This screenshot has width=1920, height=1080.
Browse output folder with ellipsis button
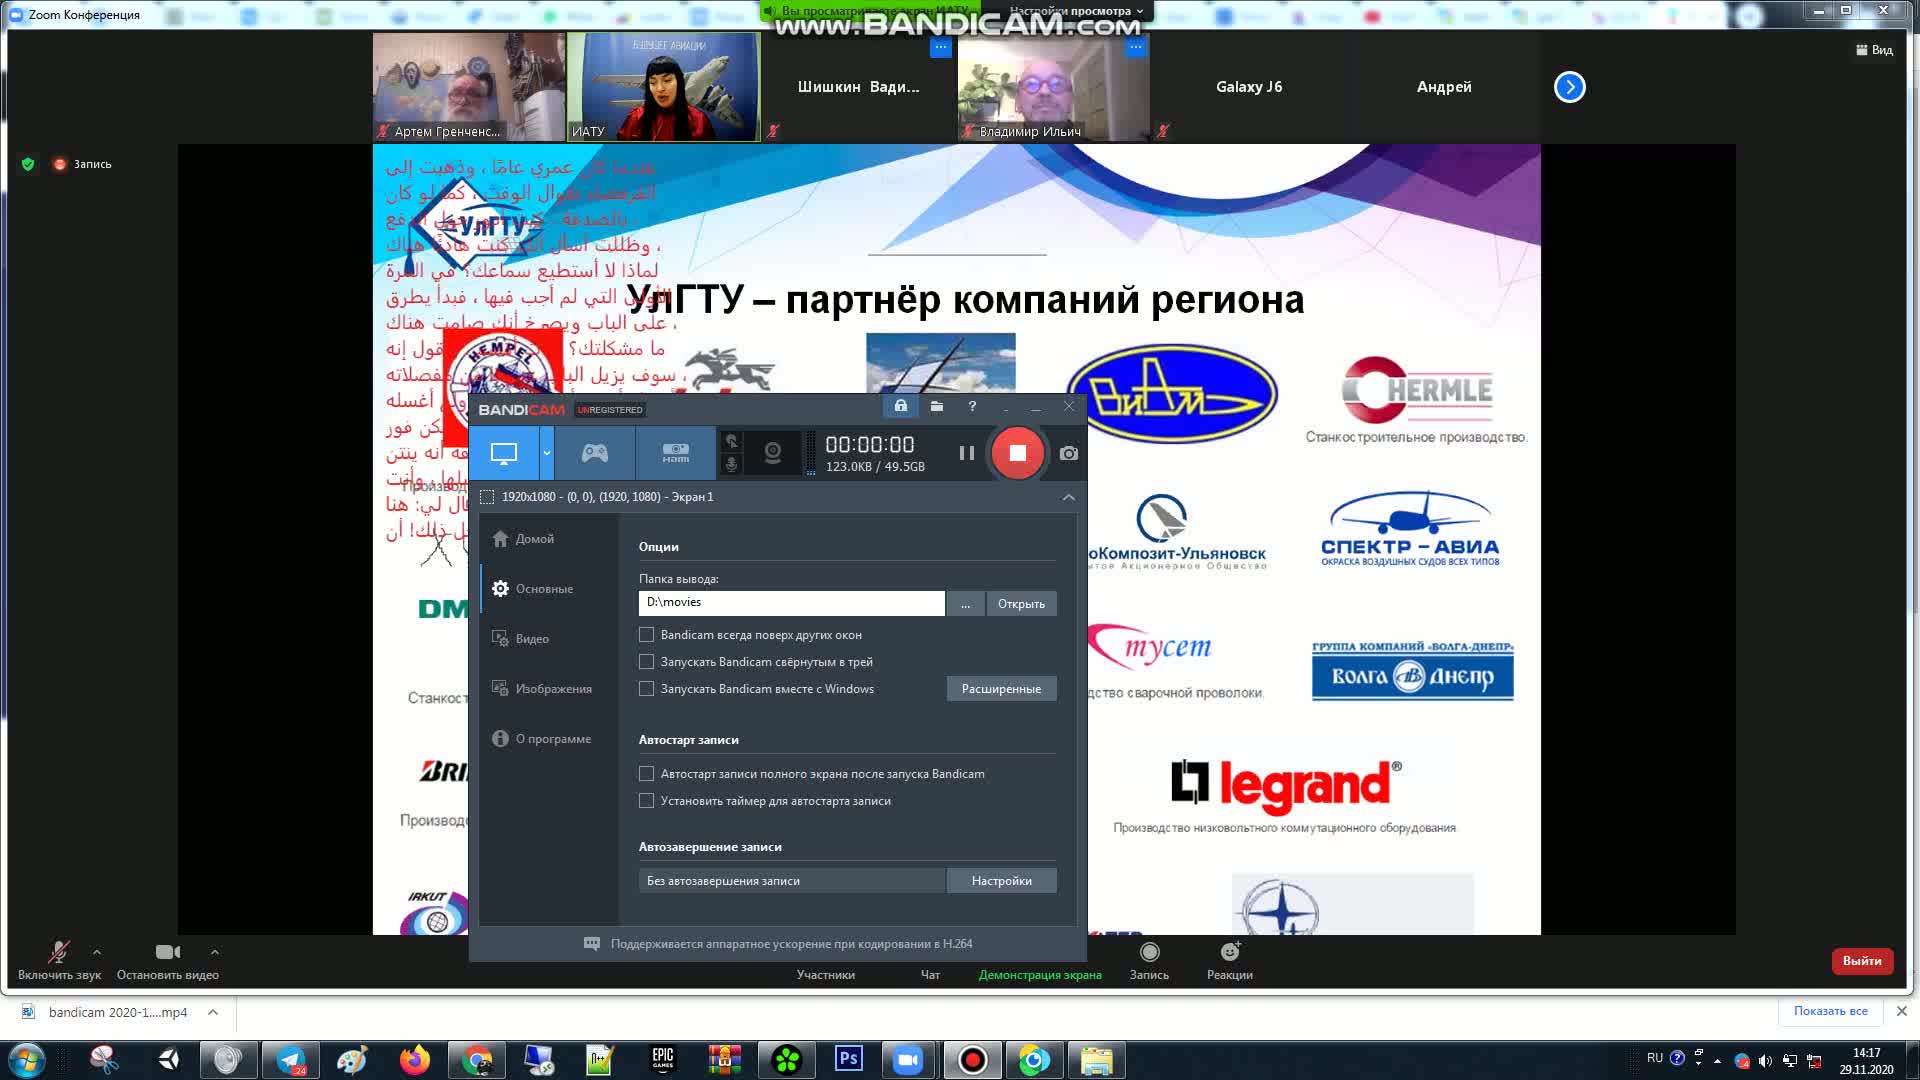[x=965, y=604]
